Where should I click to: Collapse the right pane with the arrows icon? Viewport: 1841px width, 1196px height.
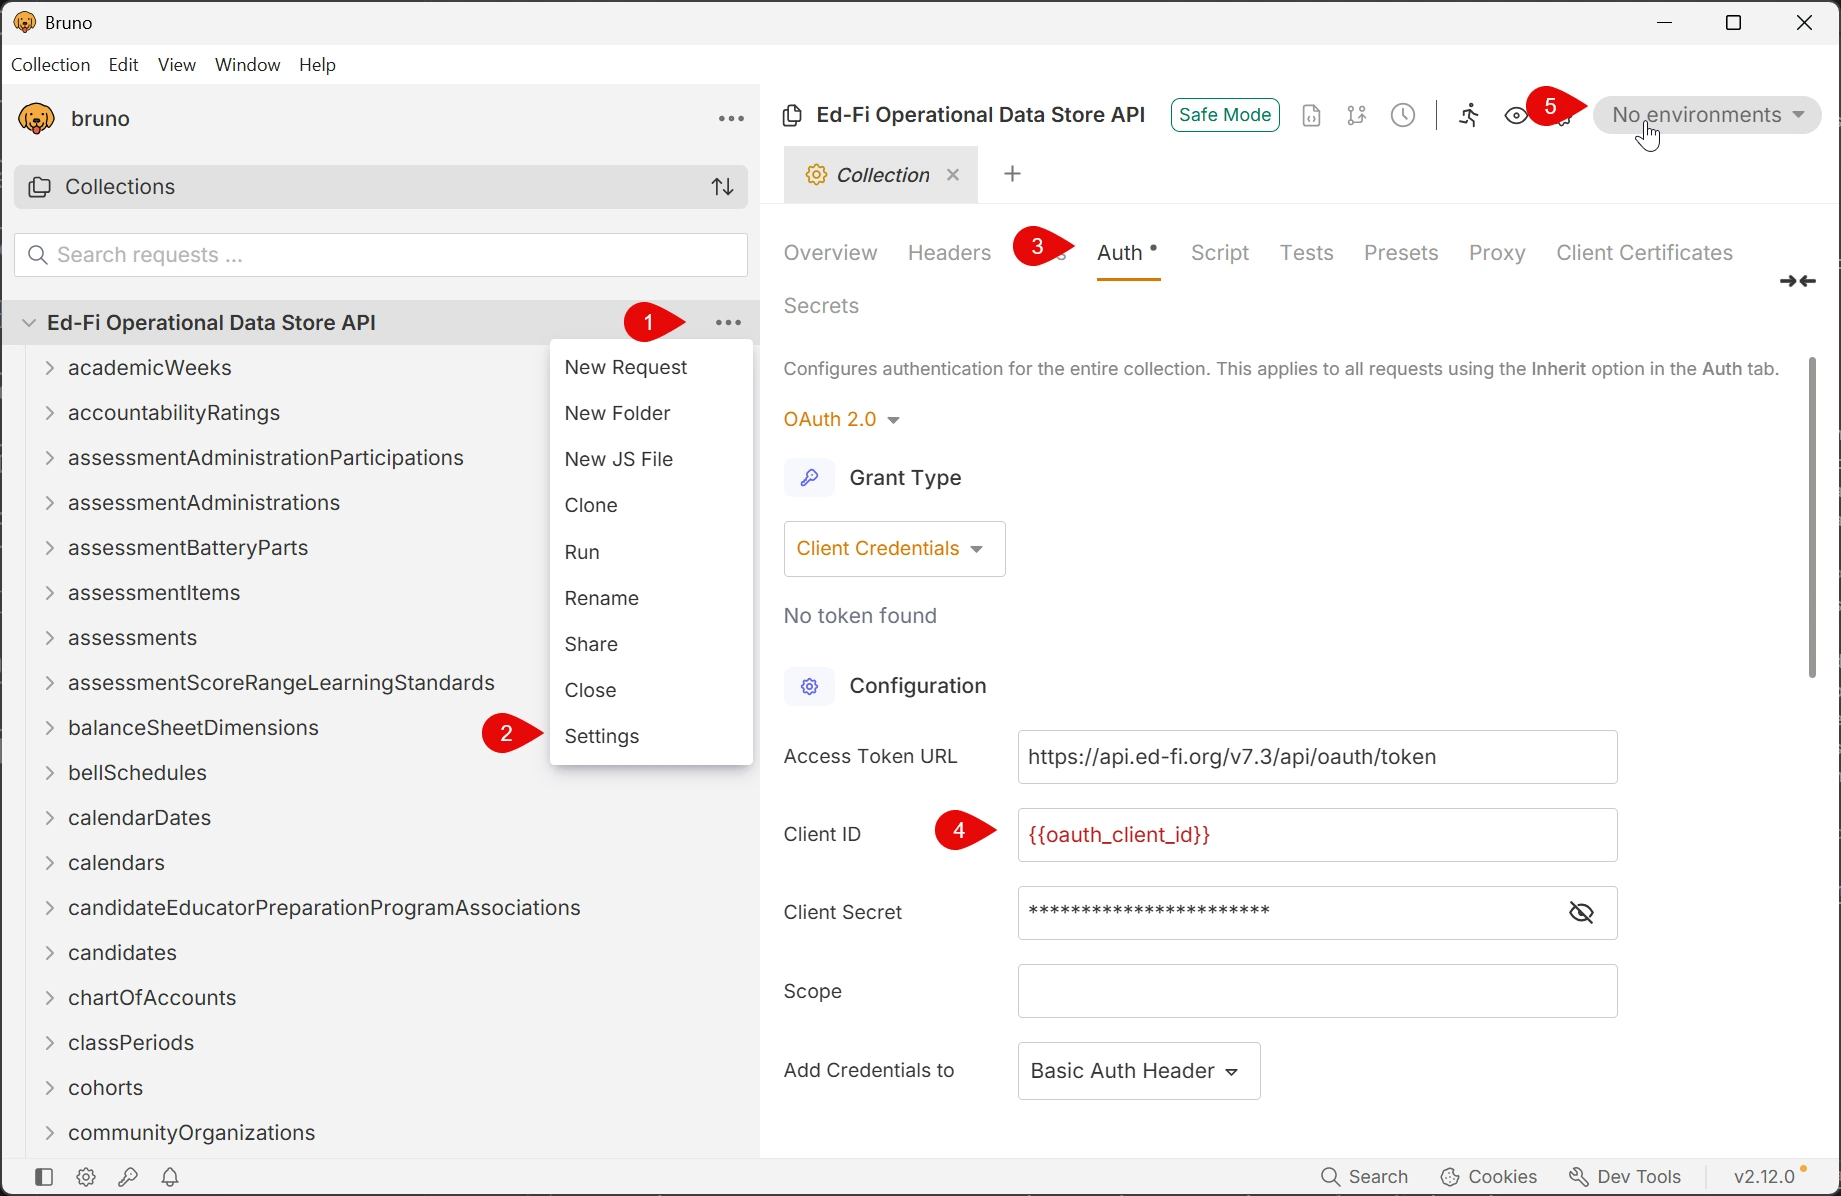pos(1797,281)
